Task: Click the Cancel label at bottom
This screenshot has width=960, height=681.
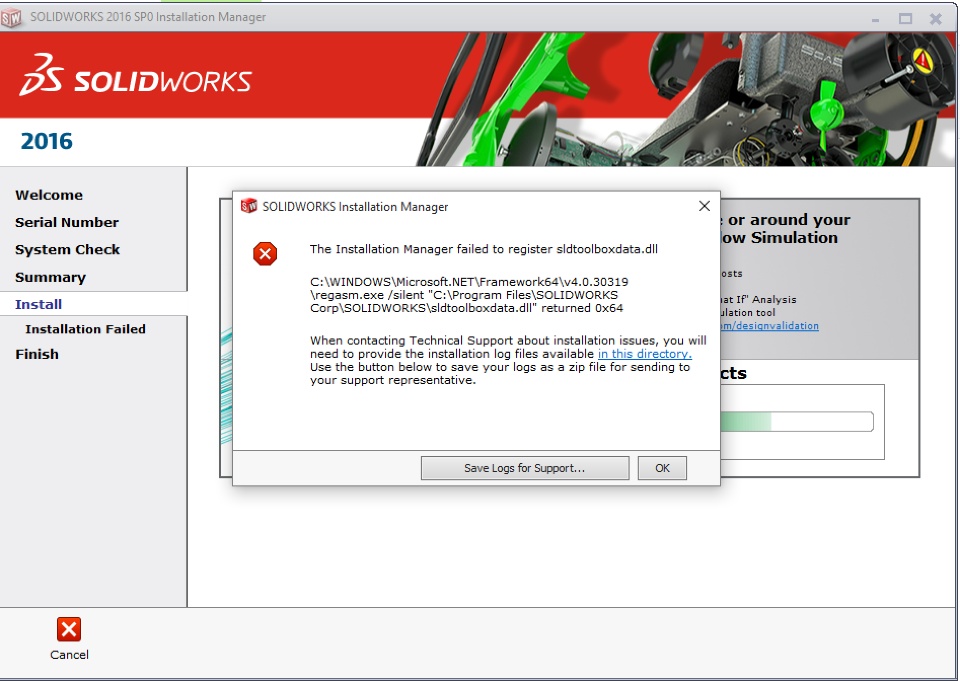Action: (69, 655)
